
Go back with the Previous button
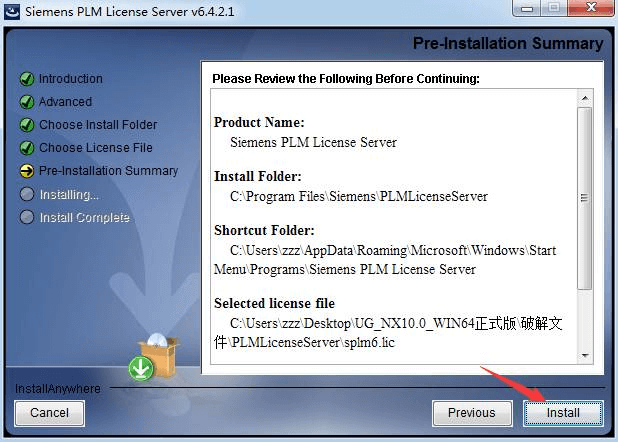[472, 413]
